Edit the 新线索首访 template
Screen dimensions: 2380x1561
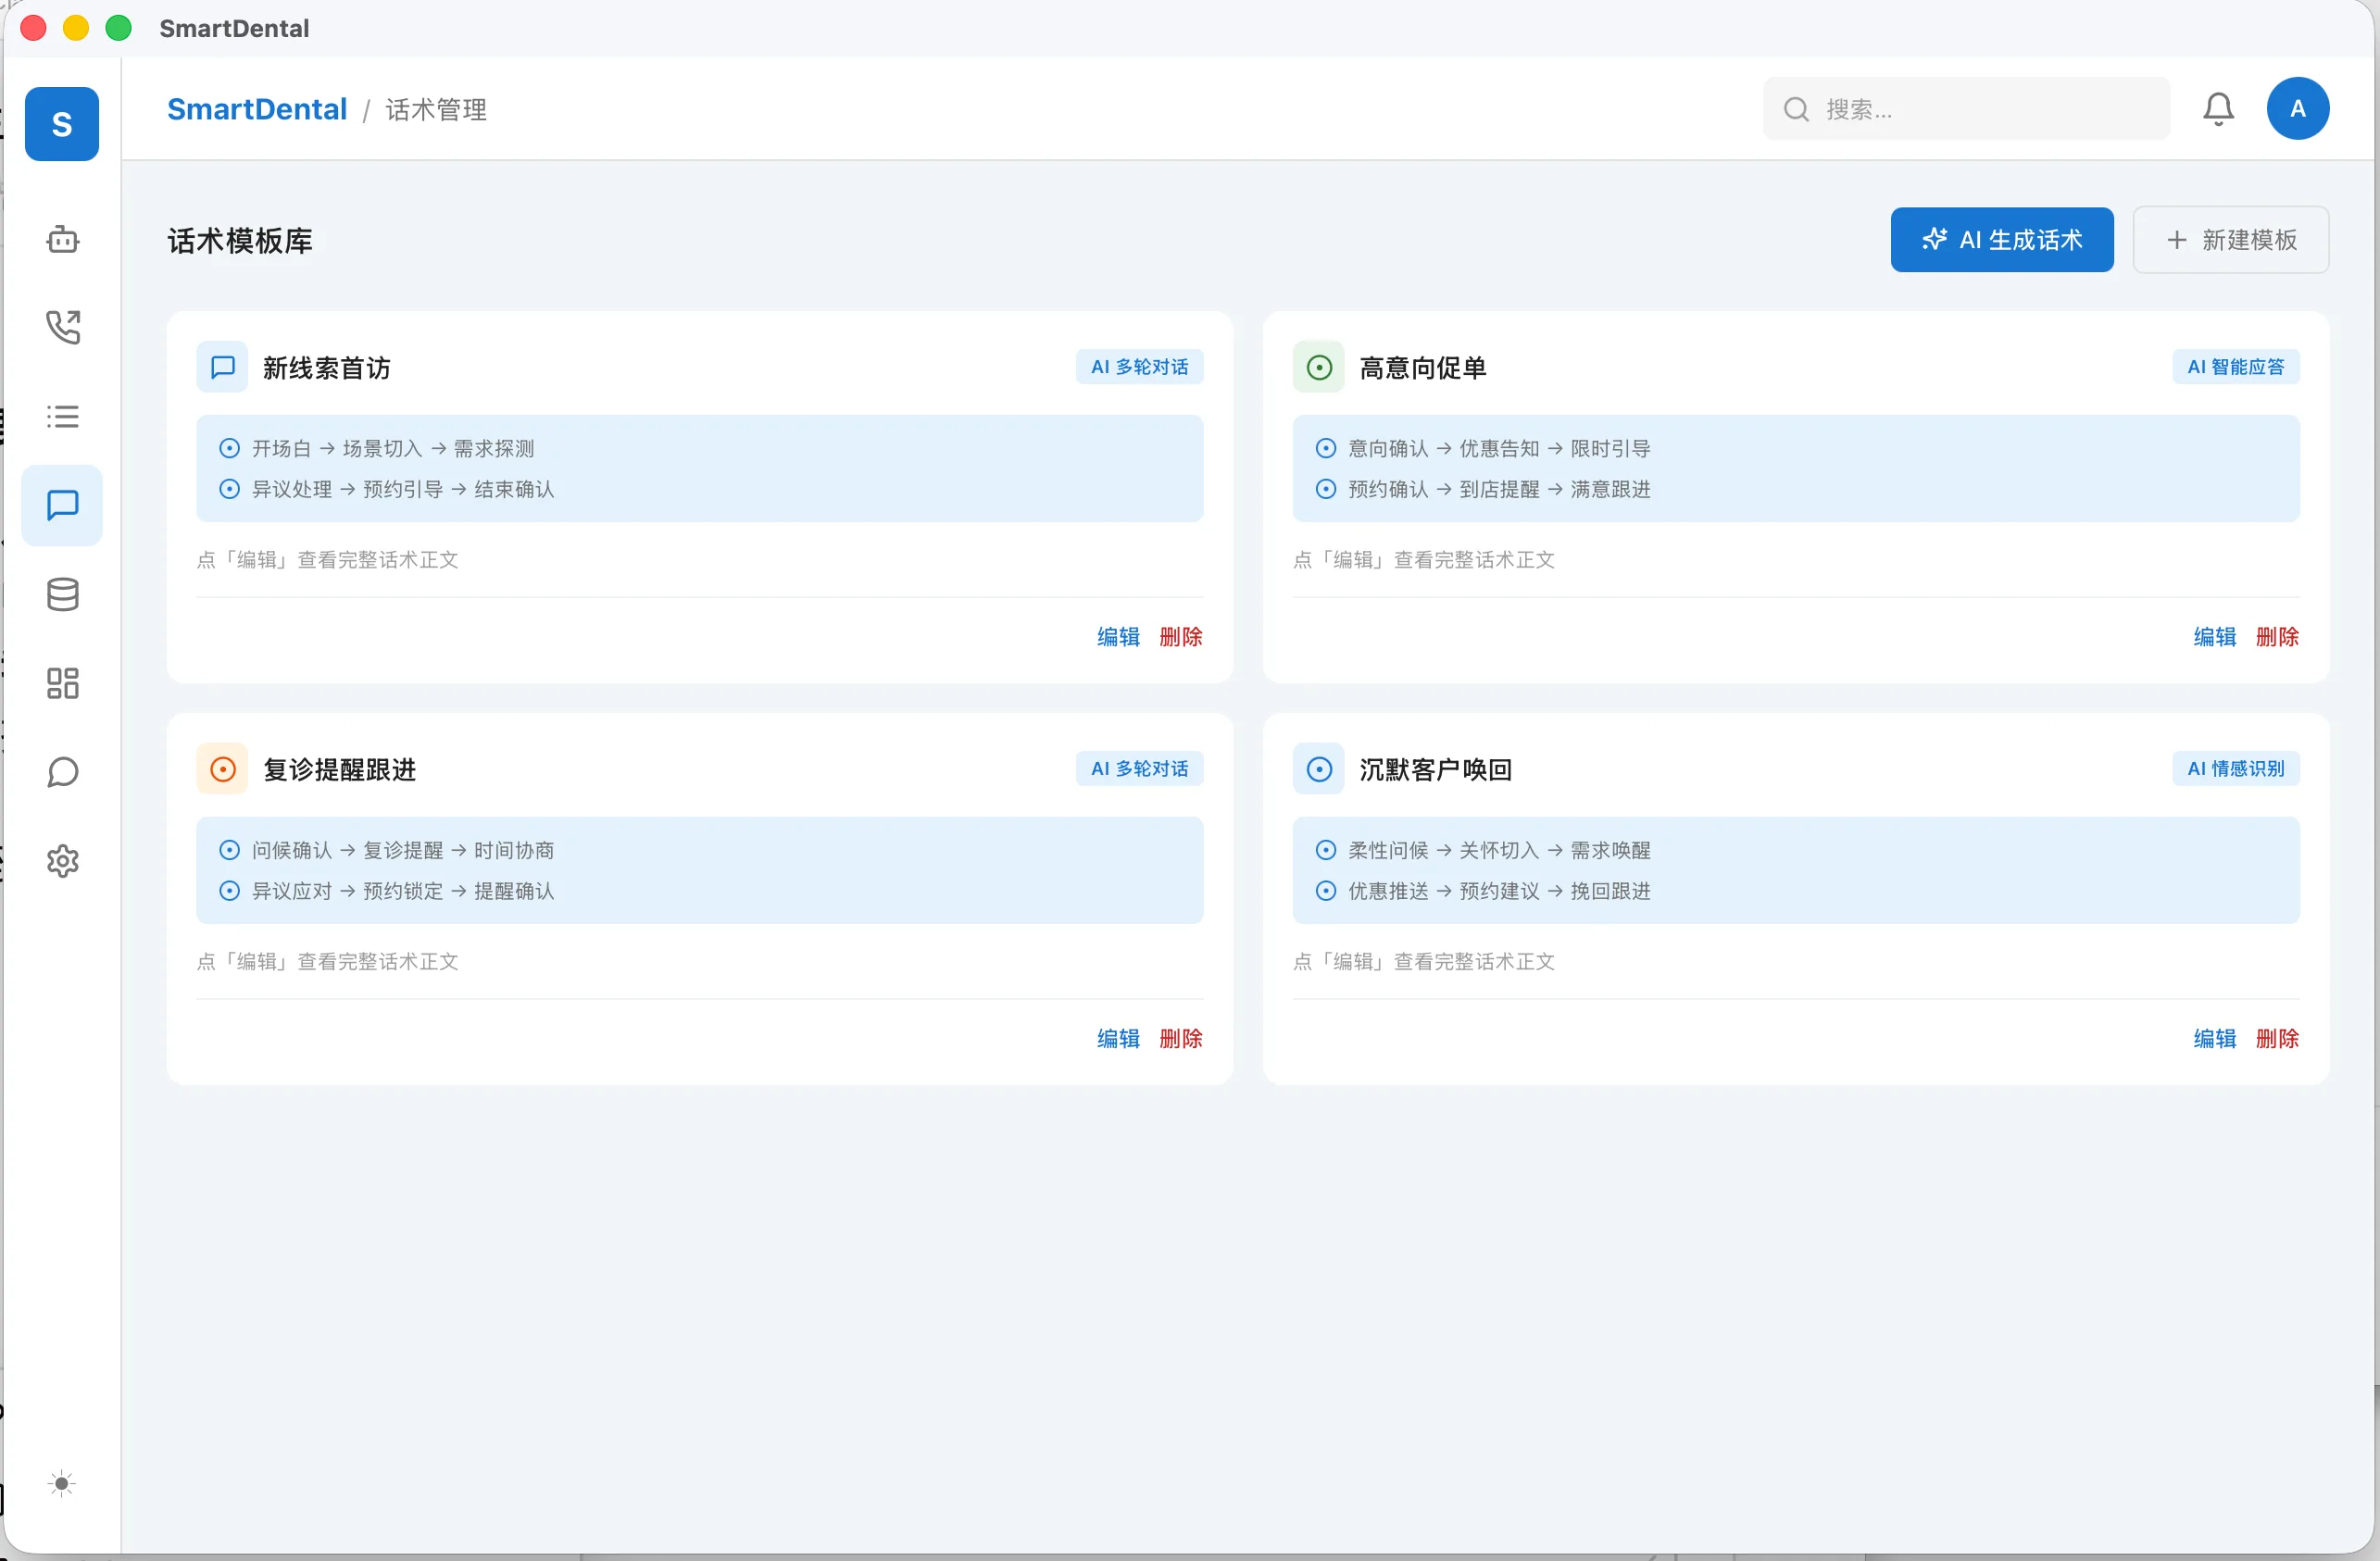point(1118,637)
